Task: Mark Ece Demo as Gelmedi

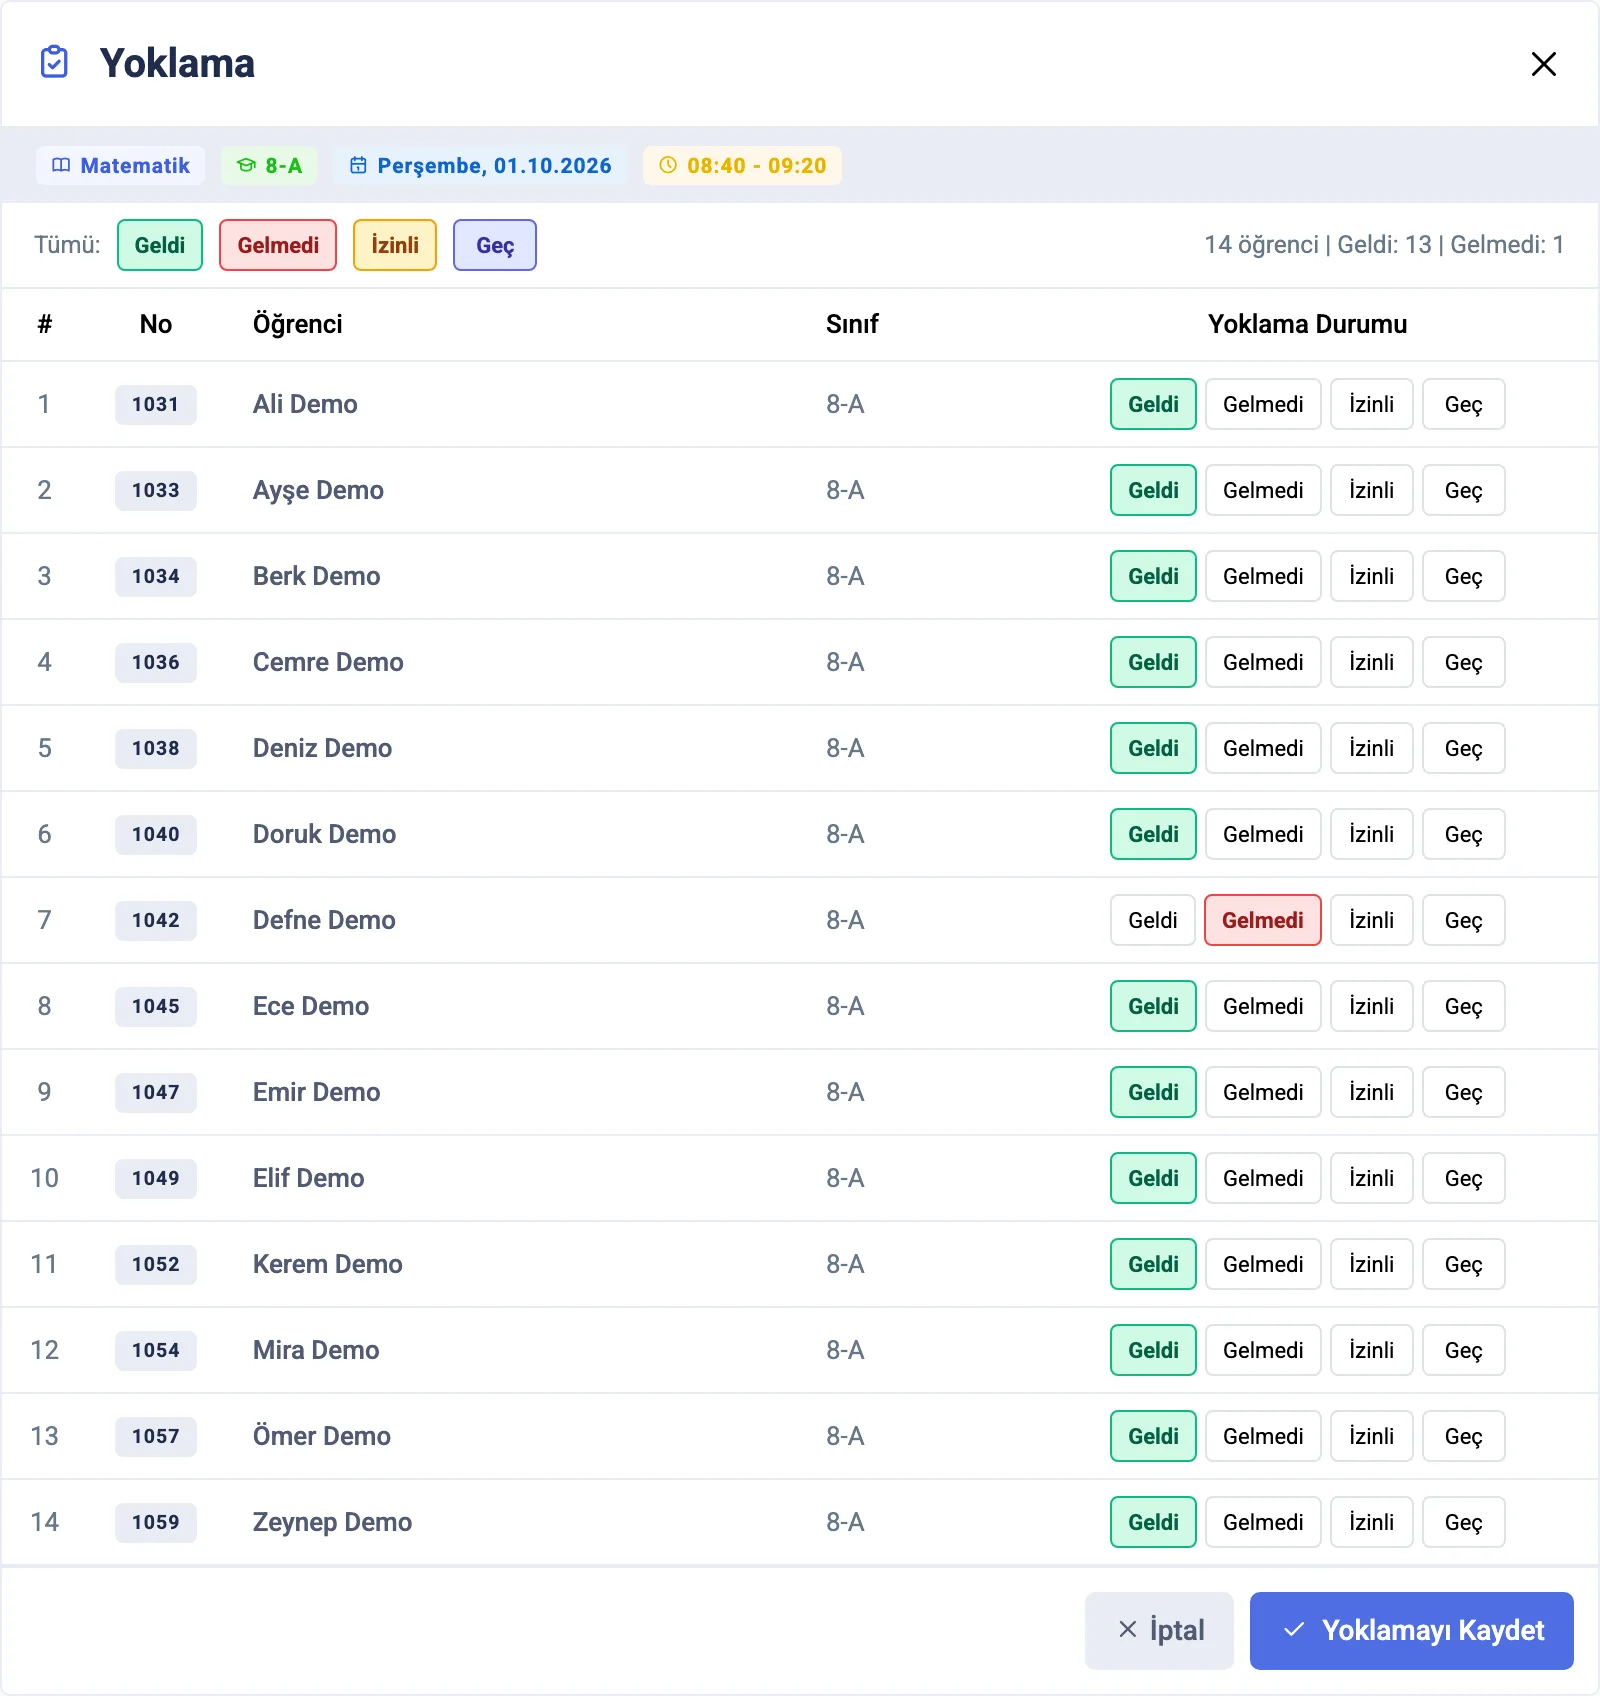Action: point(1263,1006)
